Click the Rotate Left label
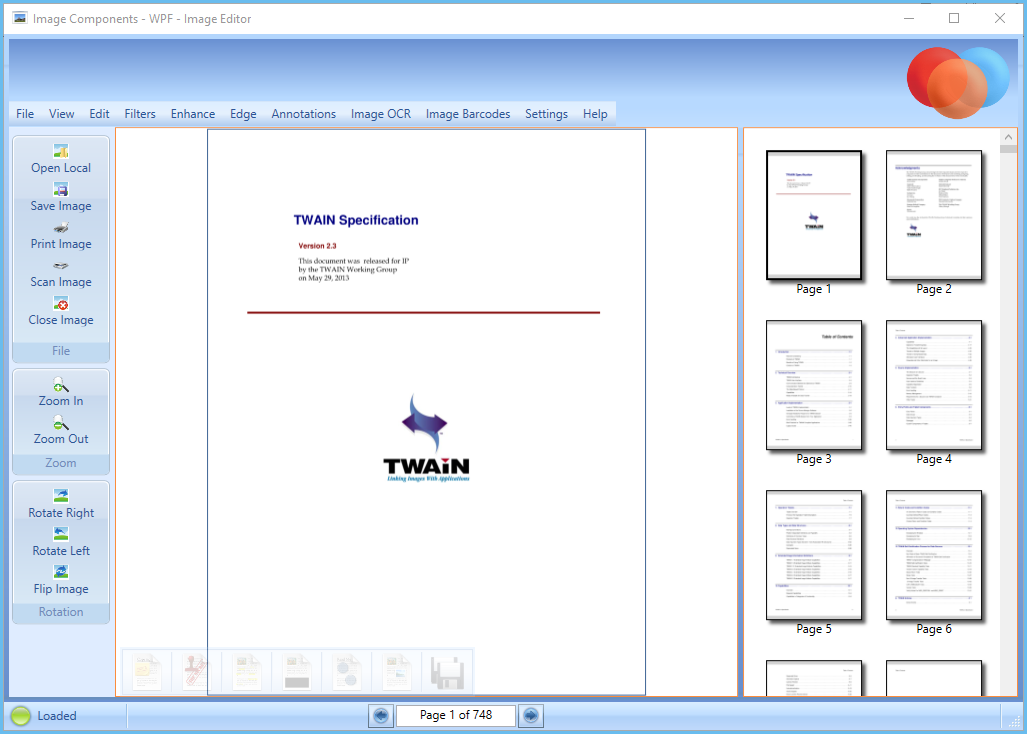This screenshot has height=734, width=1027. tap(61, 551)
